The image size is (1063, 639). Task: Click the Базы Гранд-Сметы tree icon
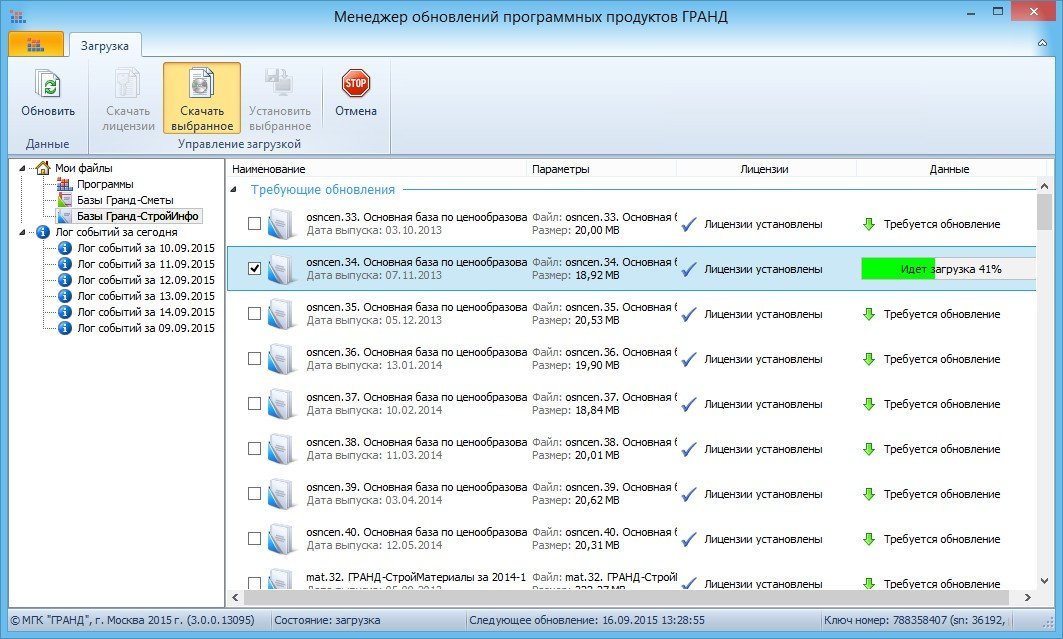[65, 200]
